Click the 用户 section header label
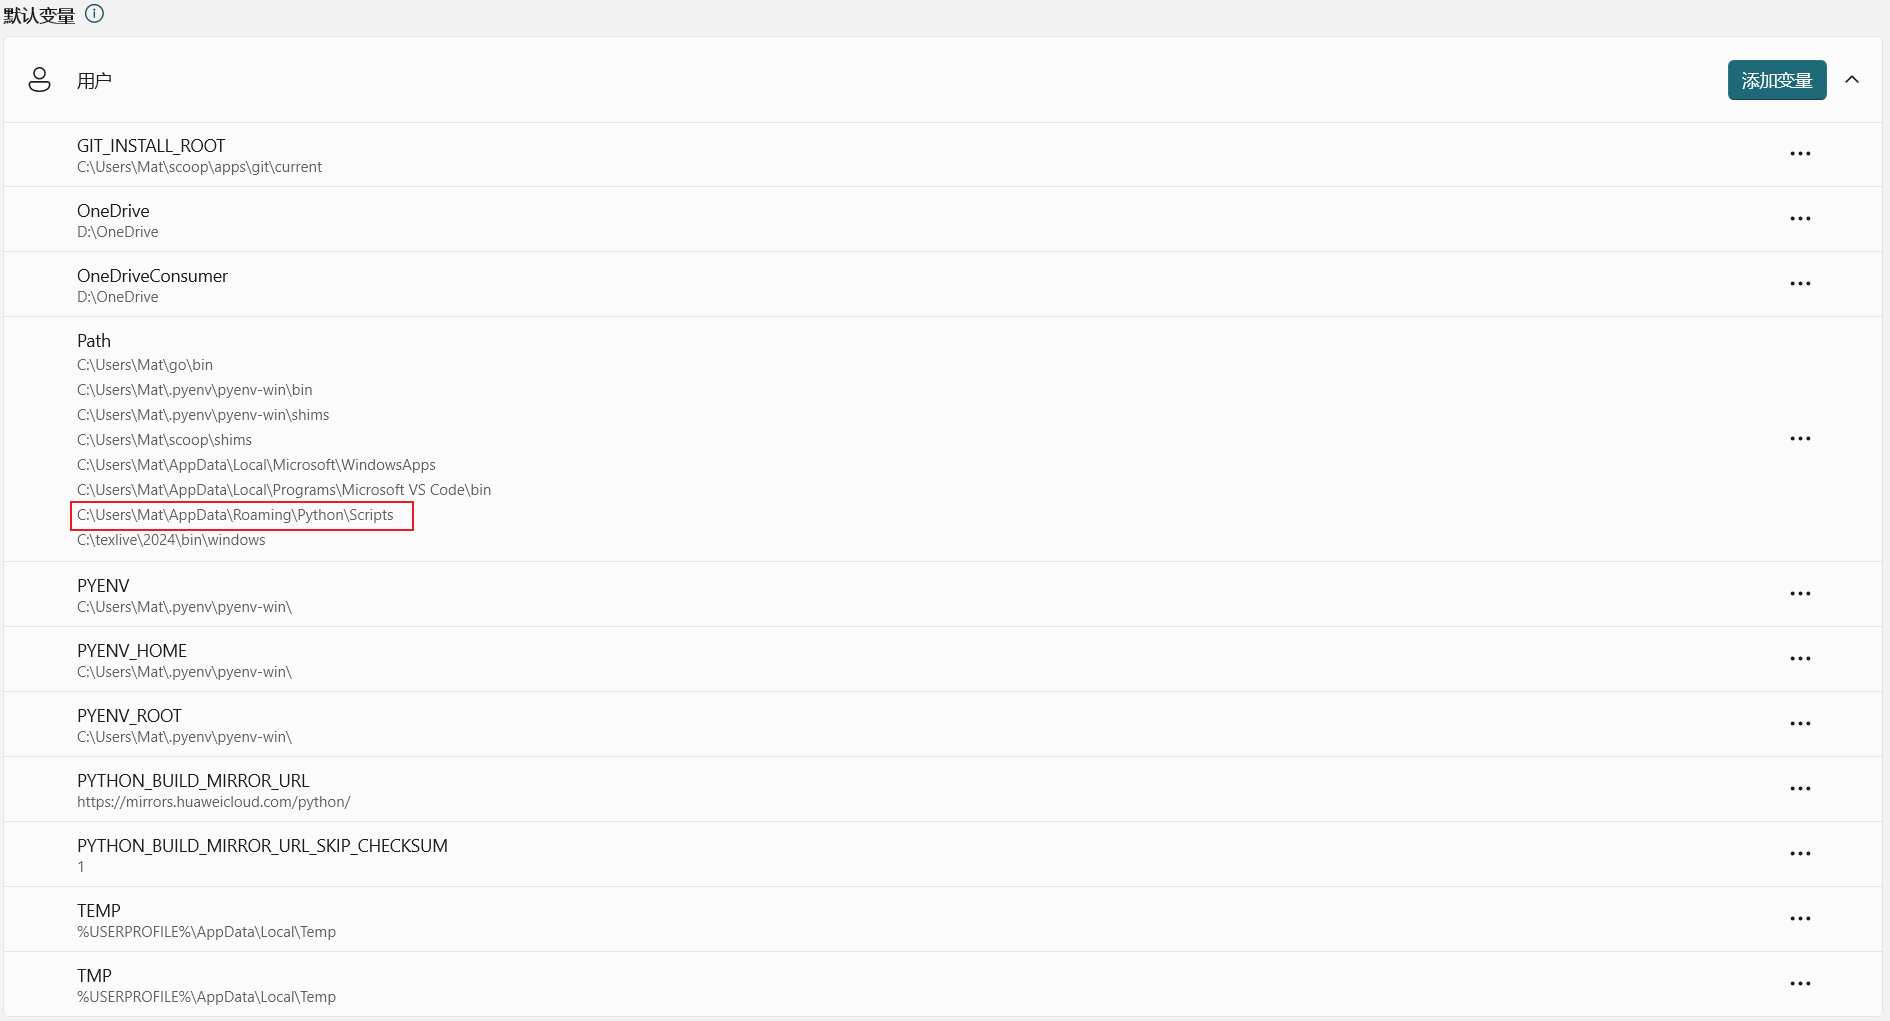The width and height of the screenshot is (1890, 1021). click(94, 81)
